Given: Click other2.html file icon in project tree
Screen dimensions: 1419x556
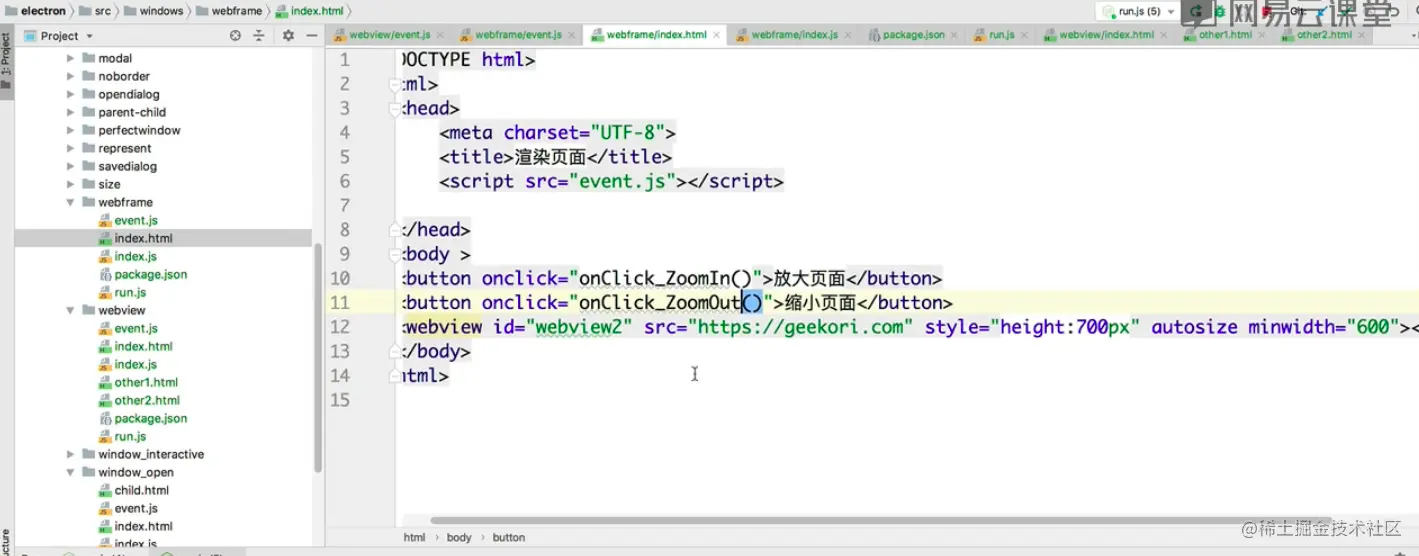Looking at the screenshot, I should click(x=105, y=400).
